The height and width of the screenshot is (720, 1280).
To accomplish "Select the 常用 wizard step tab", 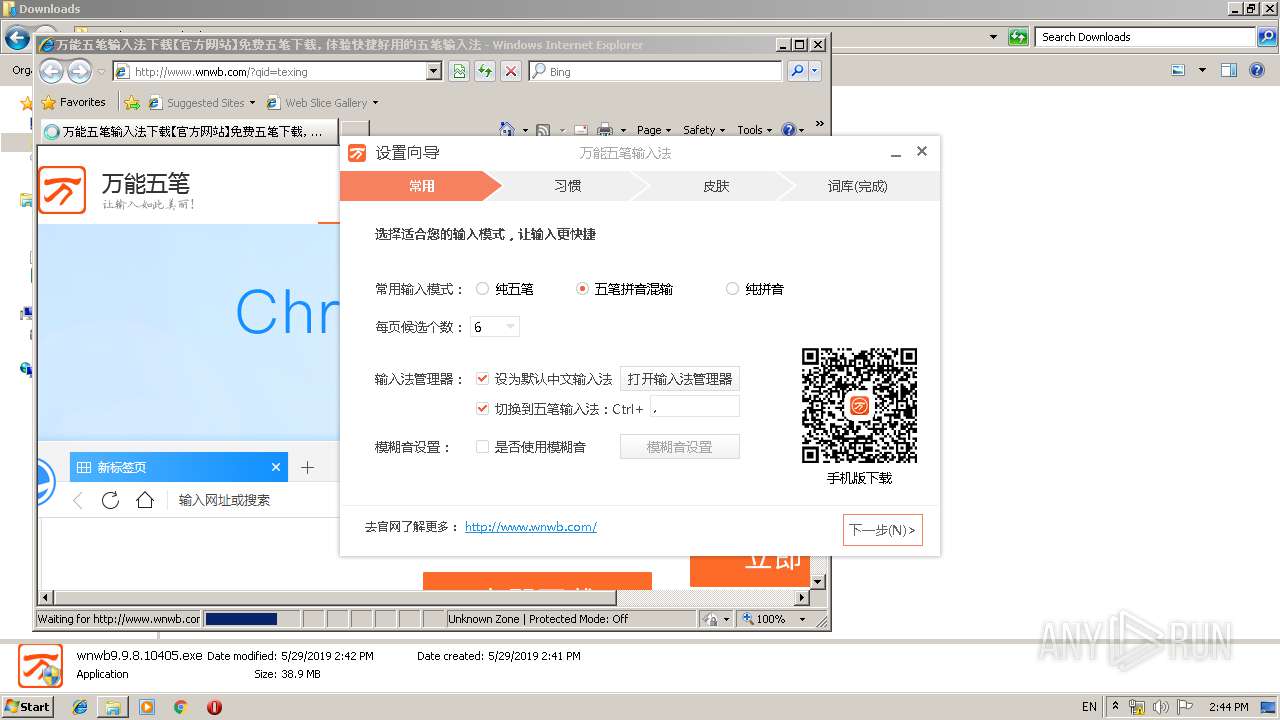I will click(x=421, y=186).
